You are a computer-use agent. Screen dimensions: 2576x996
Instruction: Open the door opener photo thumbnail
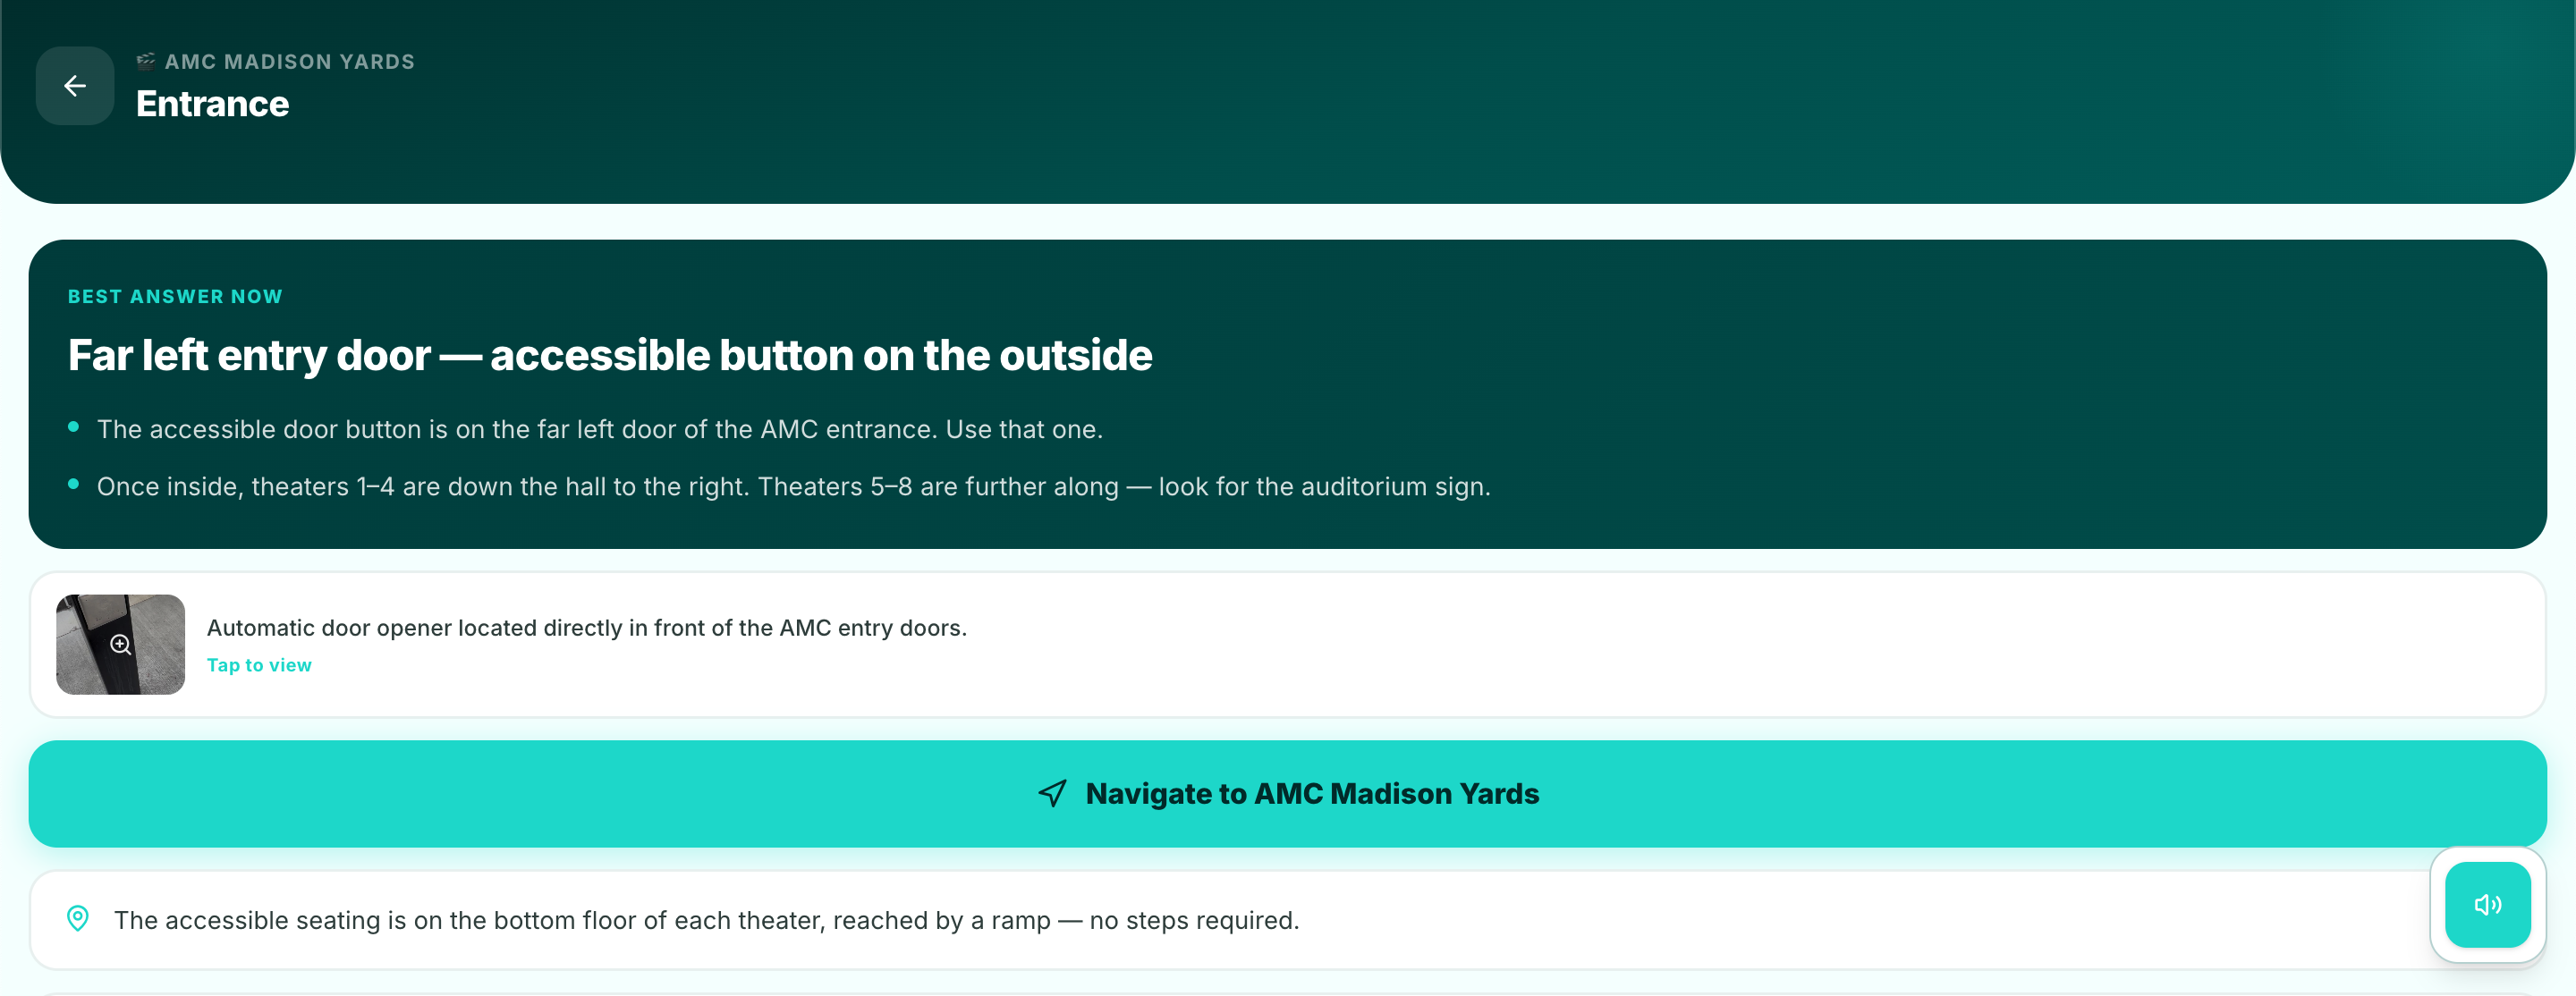120,644
